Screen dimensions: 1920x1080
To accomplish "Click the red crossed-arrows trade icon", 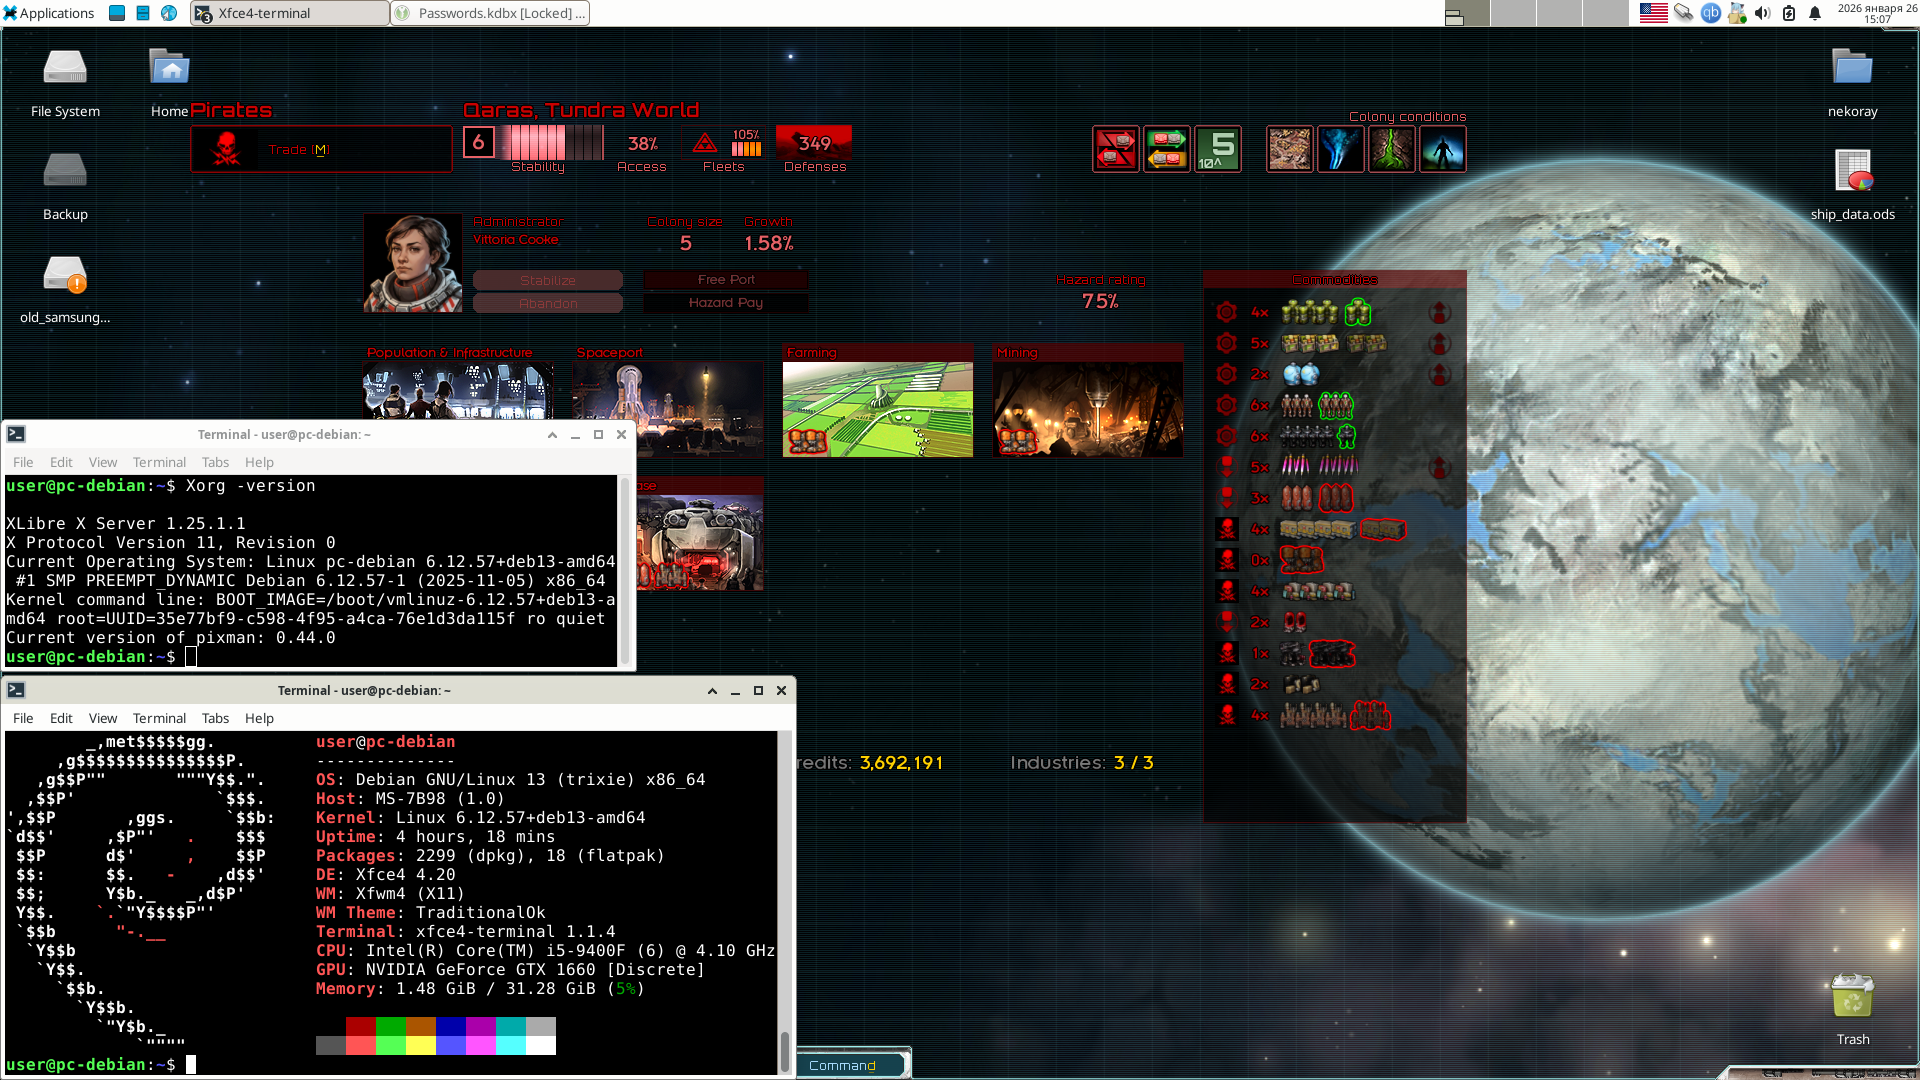I will pos(1116,149).
